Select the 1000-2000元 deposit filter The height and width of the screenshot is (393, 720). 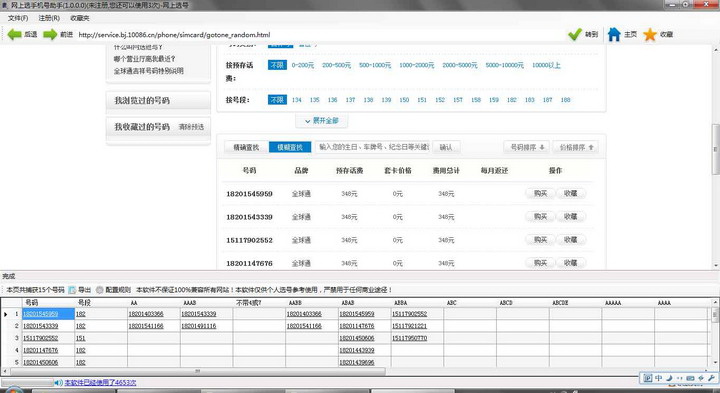point(416,65)
